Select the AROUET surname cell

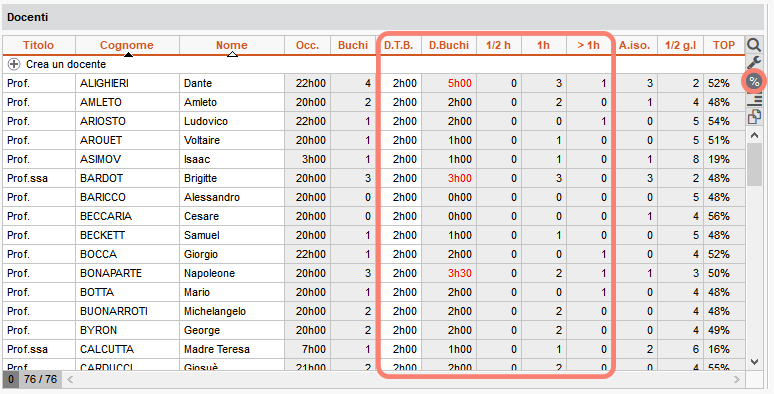point(127,140)
